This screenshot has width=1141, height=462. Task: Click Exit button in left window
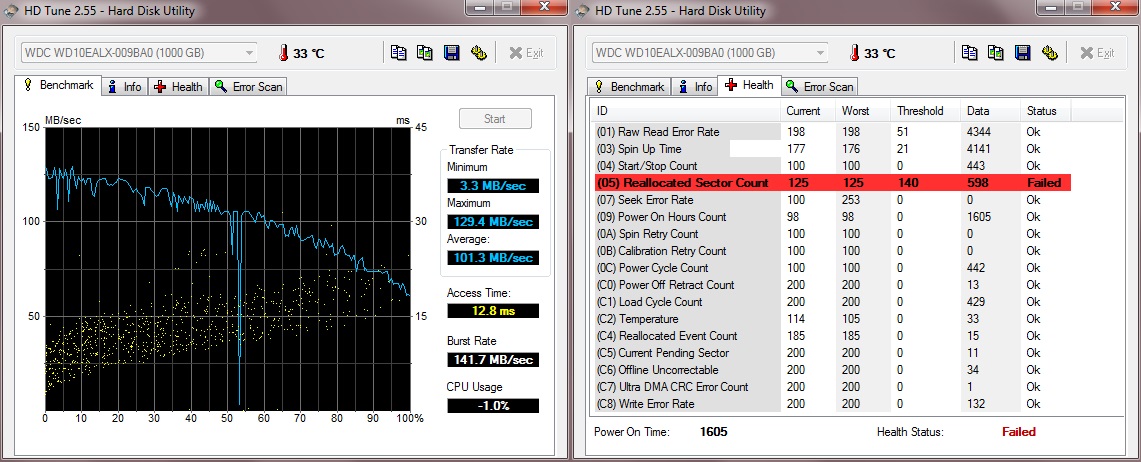pyautogui.click(x=525, y=52)
